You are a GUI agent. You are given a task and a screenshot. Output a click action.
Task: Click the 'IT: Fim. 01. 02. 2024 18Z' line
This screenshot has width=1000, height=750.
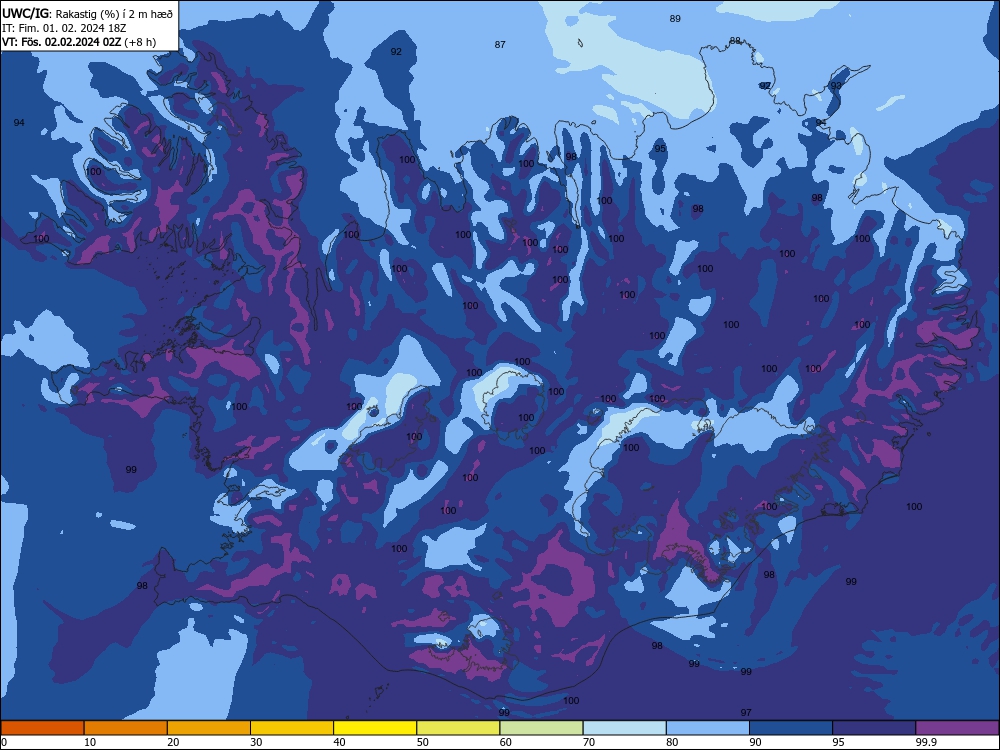[x=66, y=28]
